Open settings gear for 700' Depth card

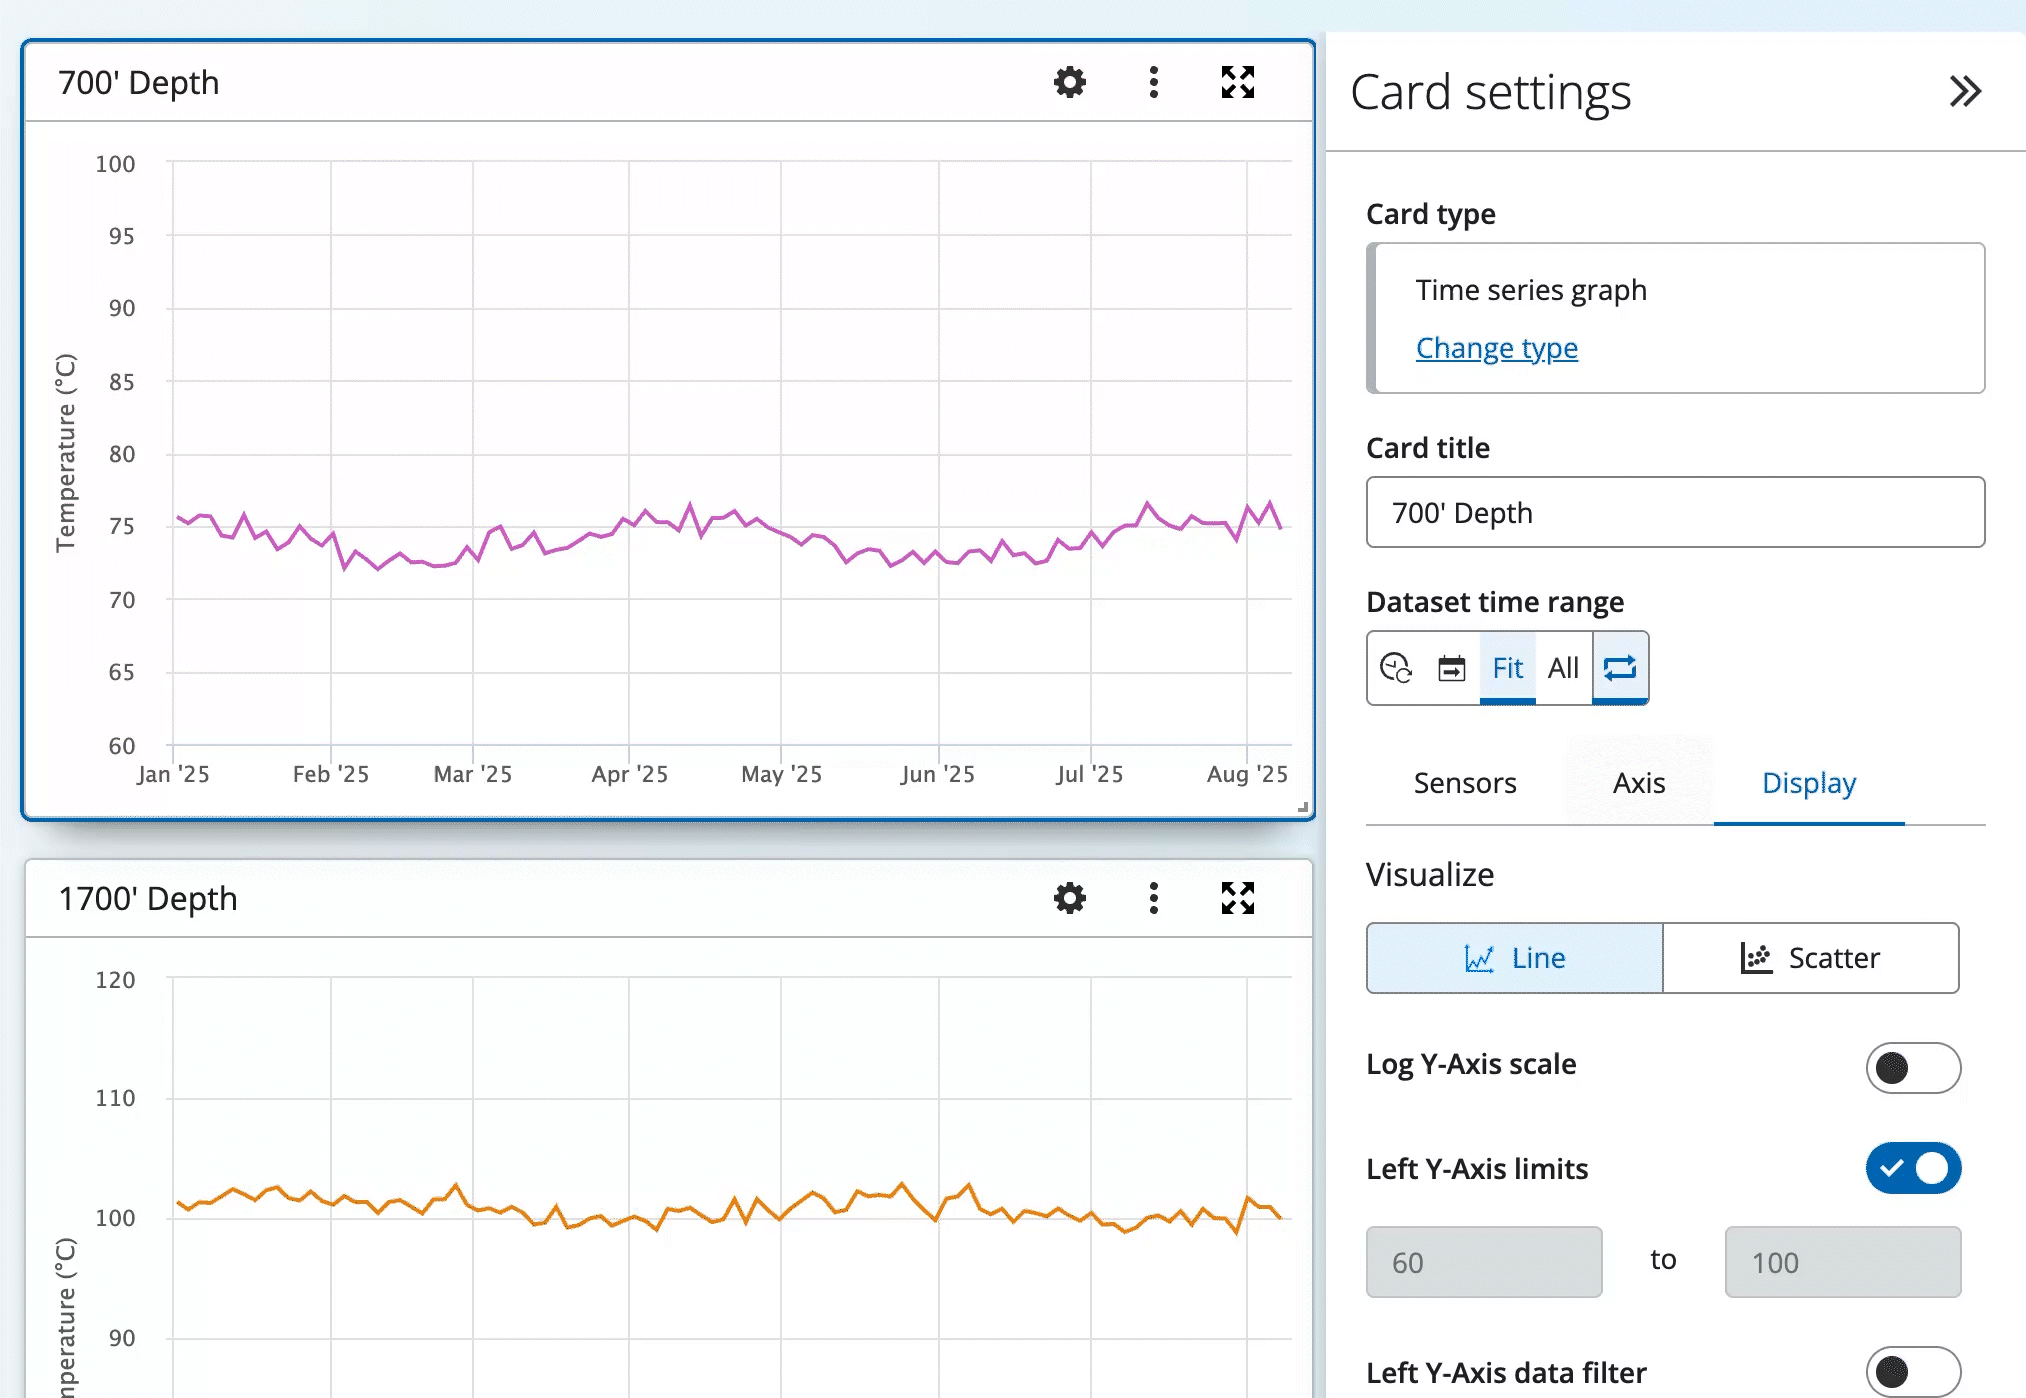pyautogui.click(x=1069, y=82)
